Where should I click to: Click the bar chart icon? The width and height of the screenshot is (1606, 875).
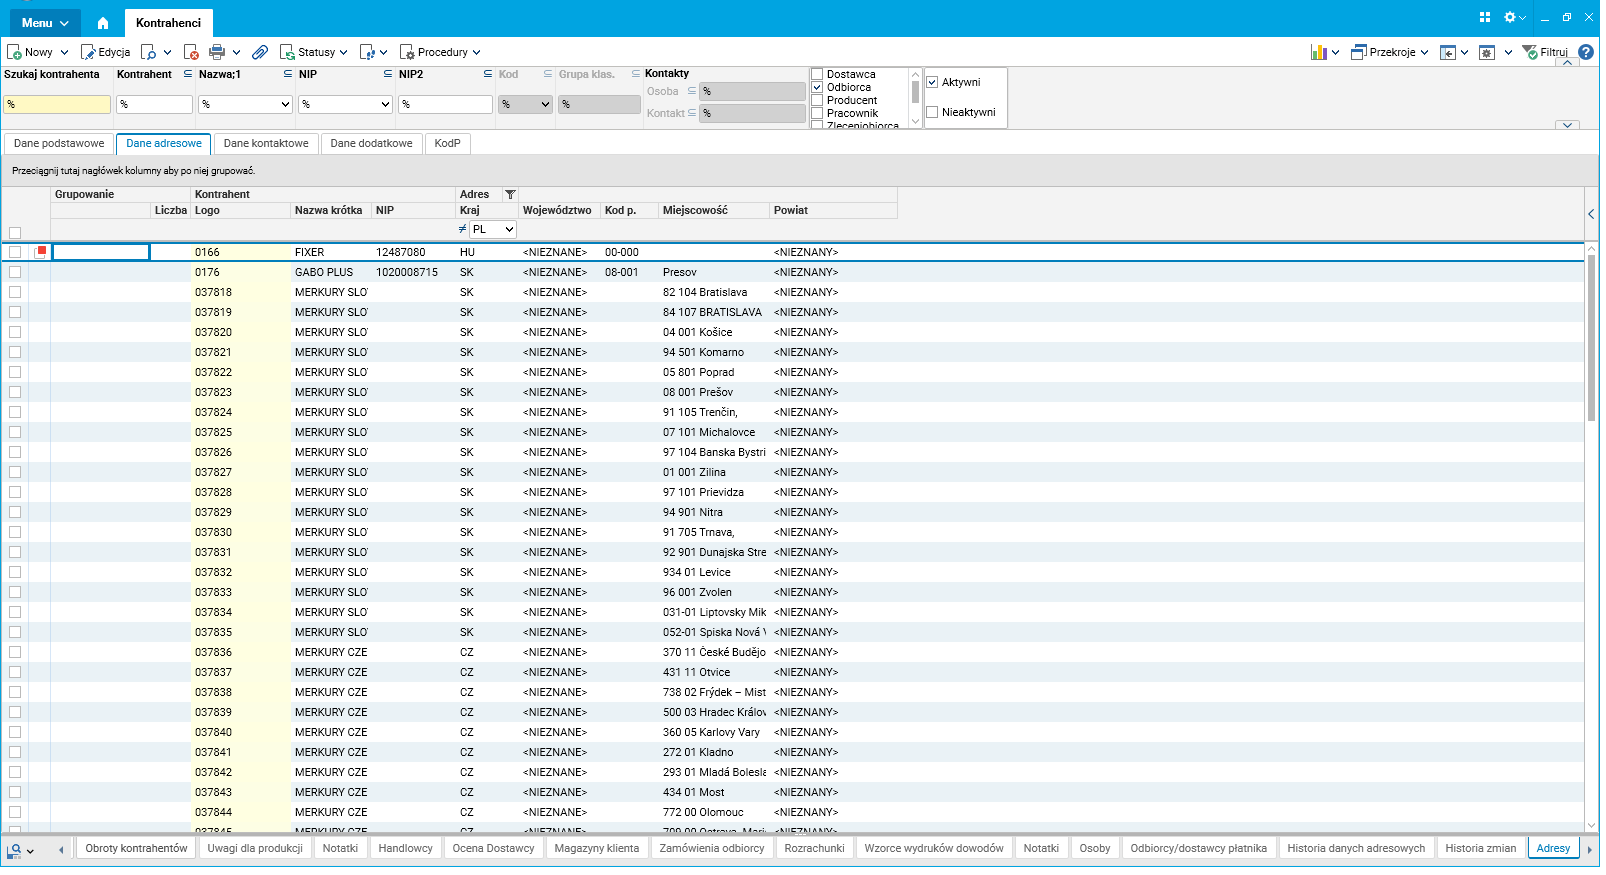click(1319, 52)
